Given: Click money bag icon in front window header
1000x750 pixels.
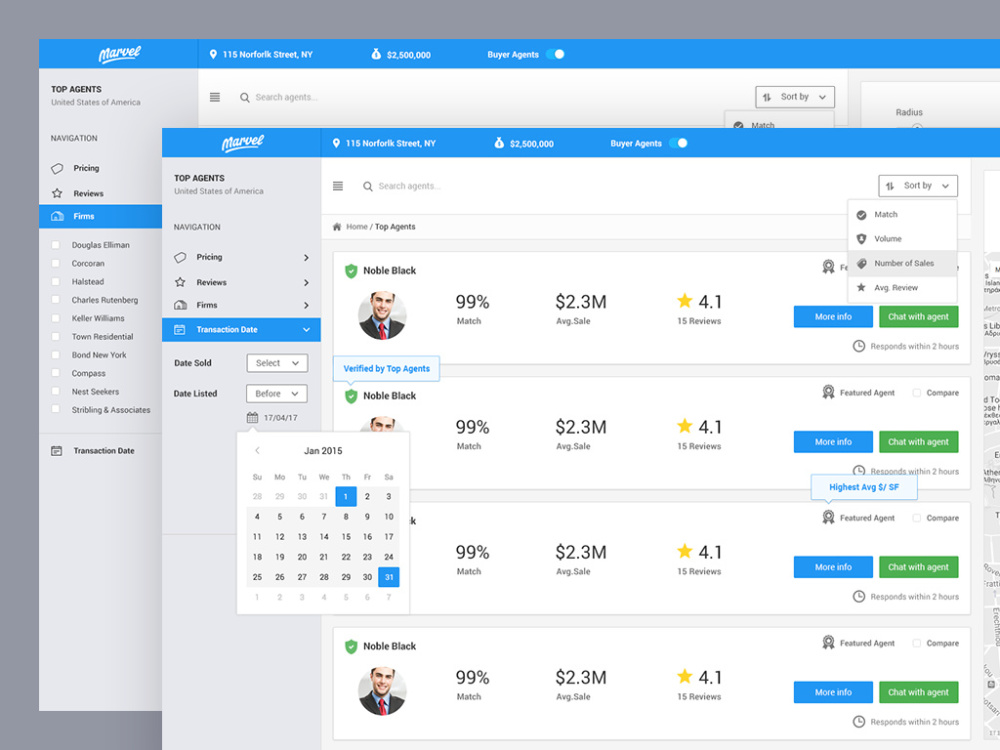Looking at the screenshot, I should click(499, 143).
